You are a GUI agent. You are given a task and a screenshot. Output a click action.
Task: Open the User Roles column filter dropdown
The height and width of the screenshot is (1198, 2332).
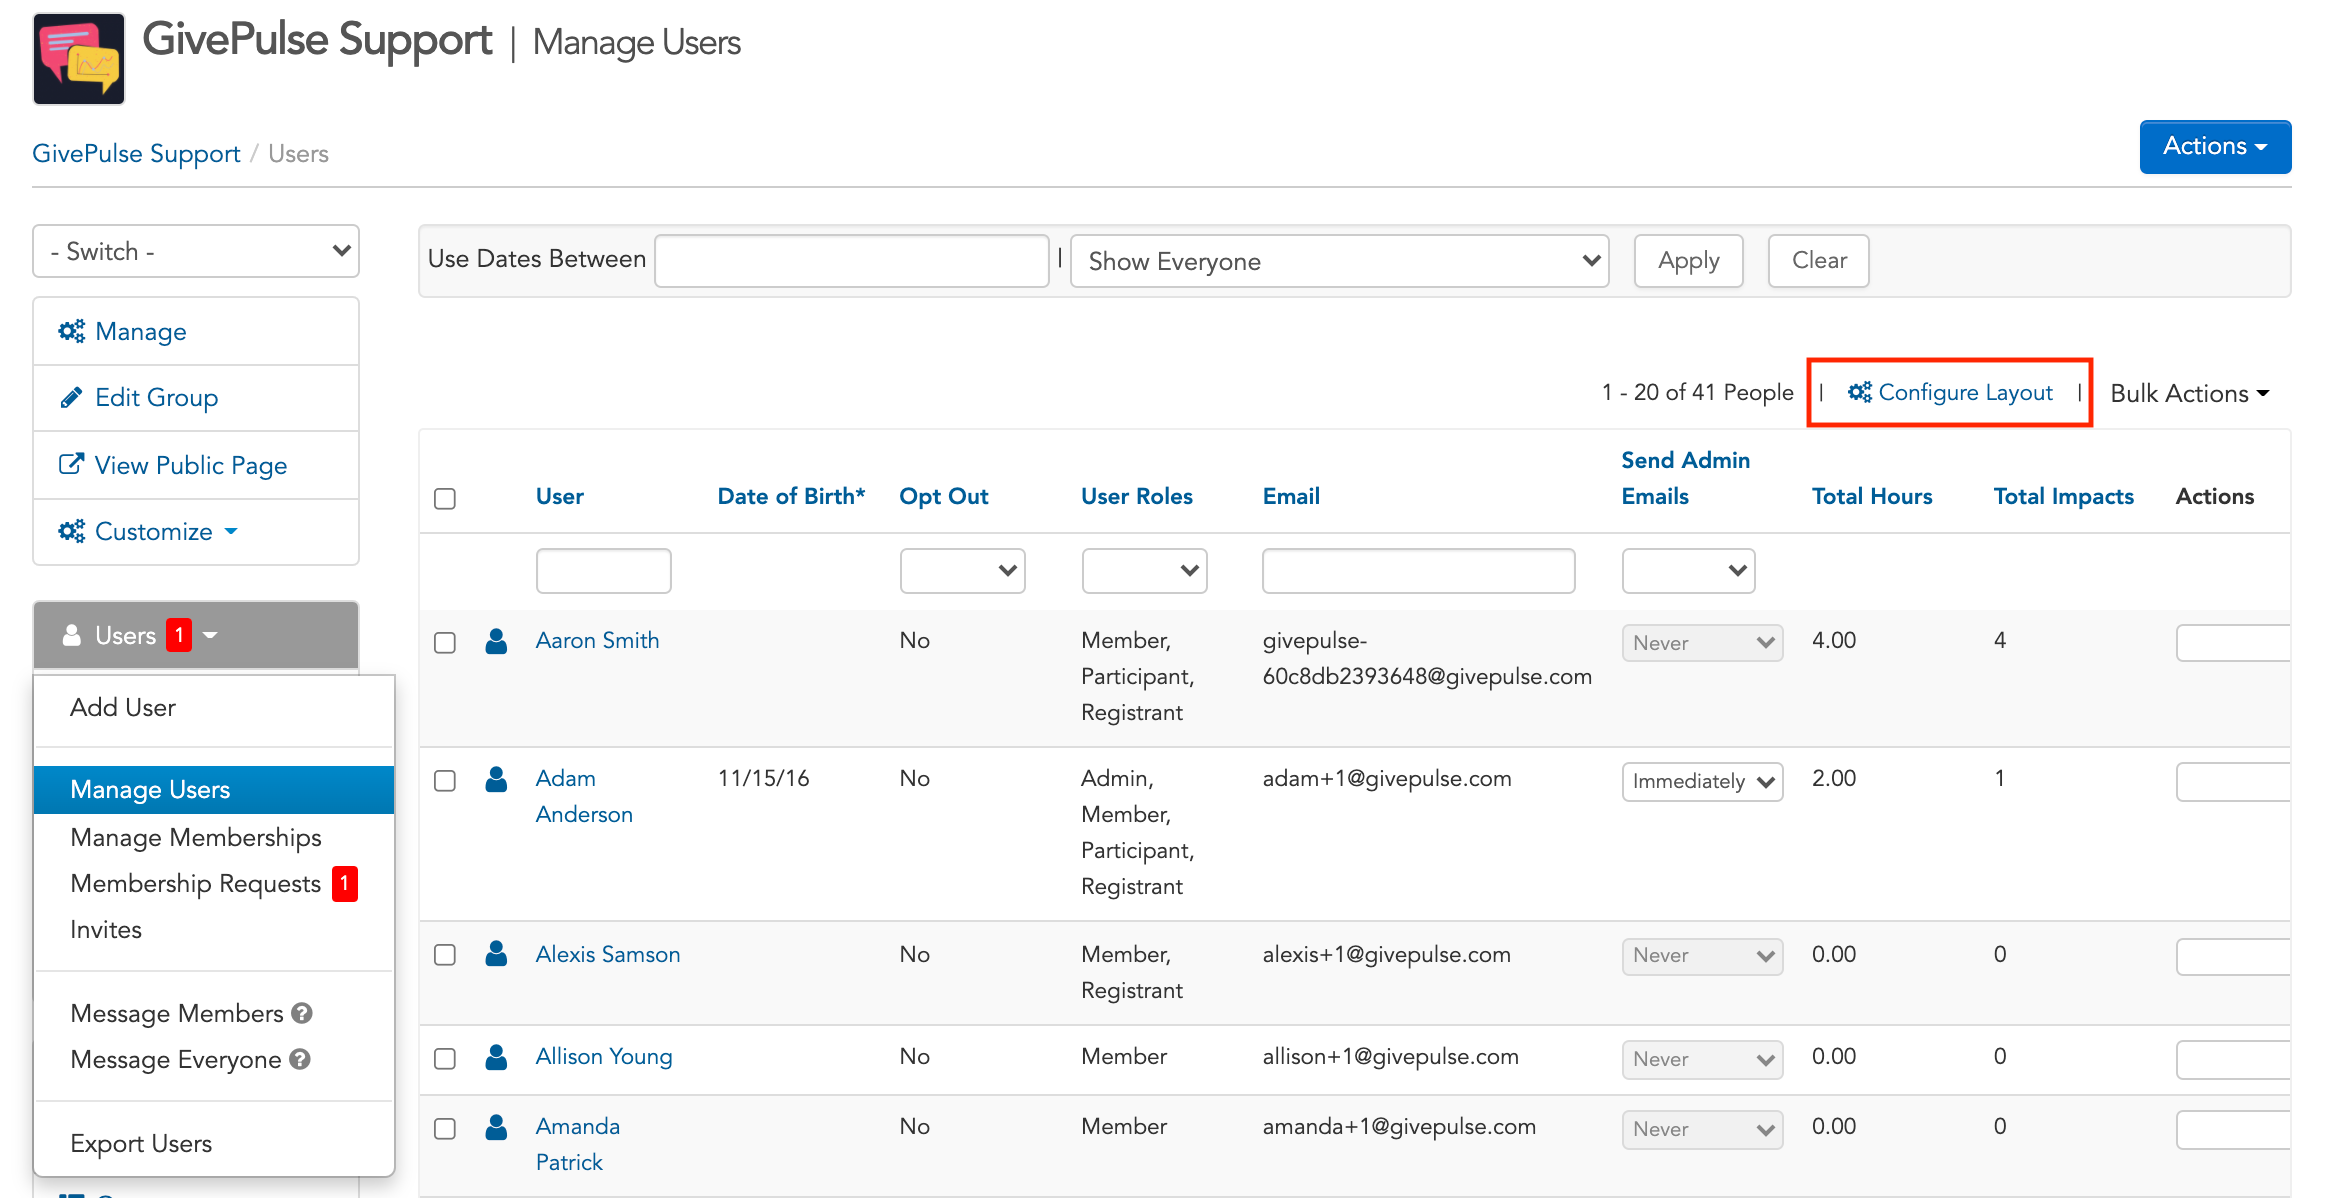[1144, 570]
